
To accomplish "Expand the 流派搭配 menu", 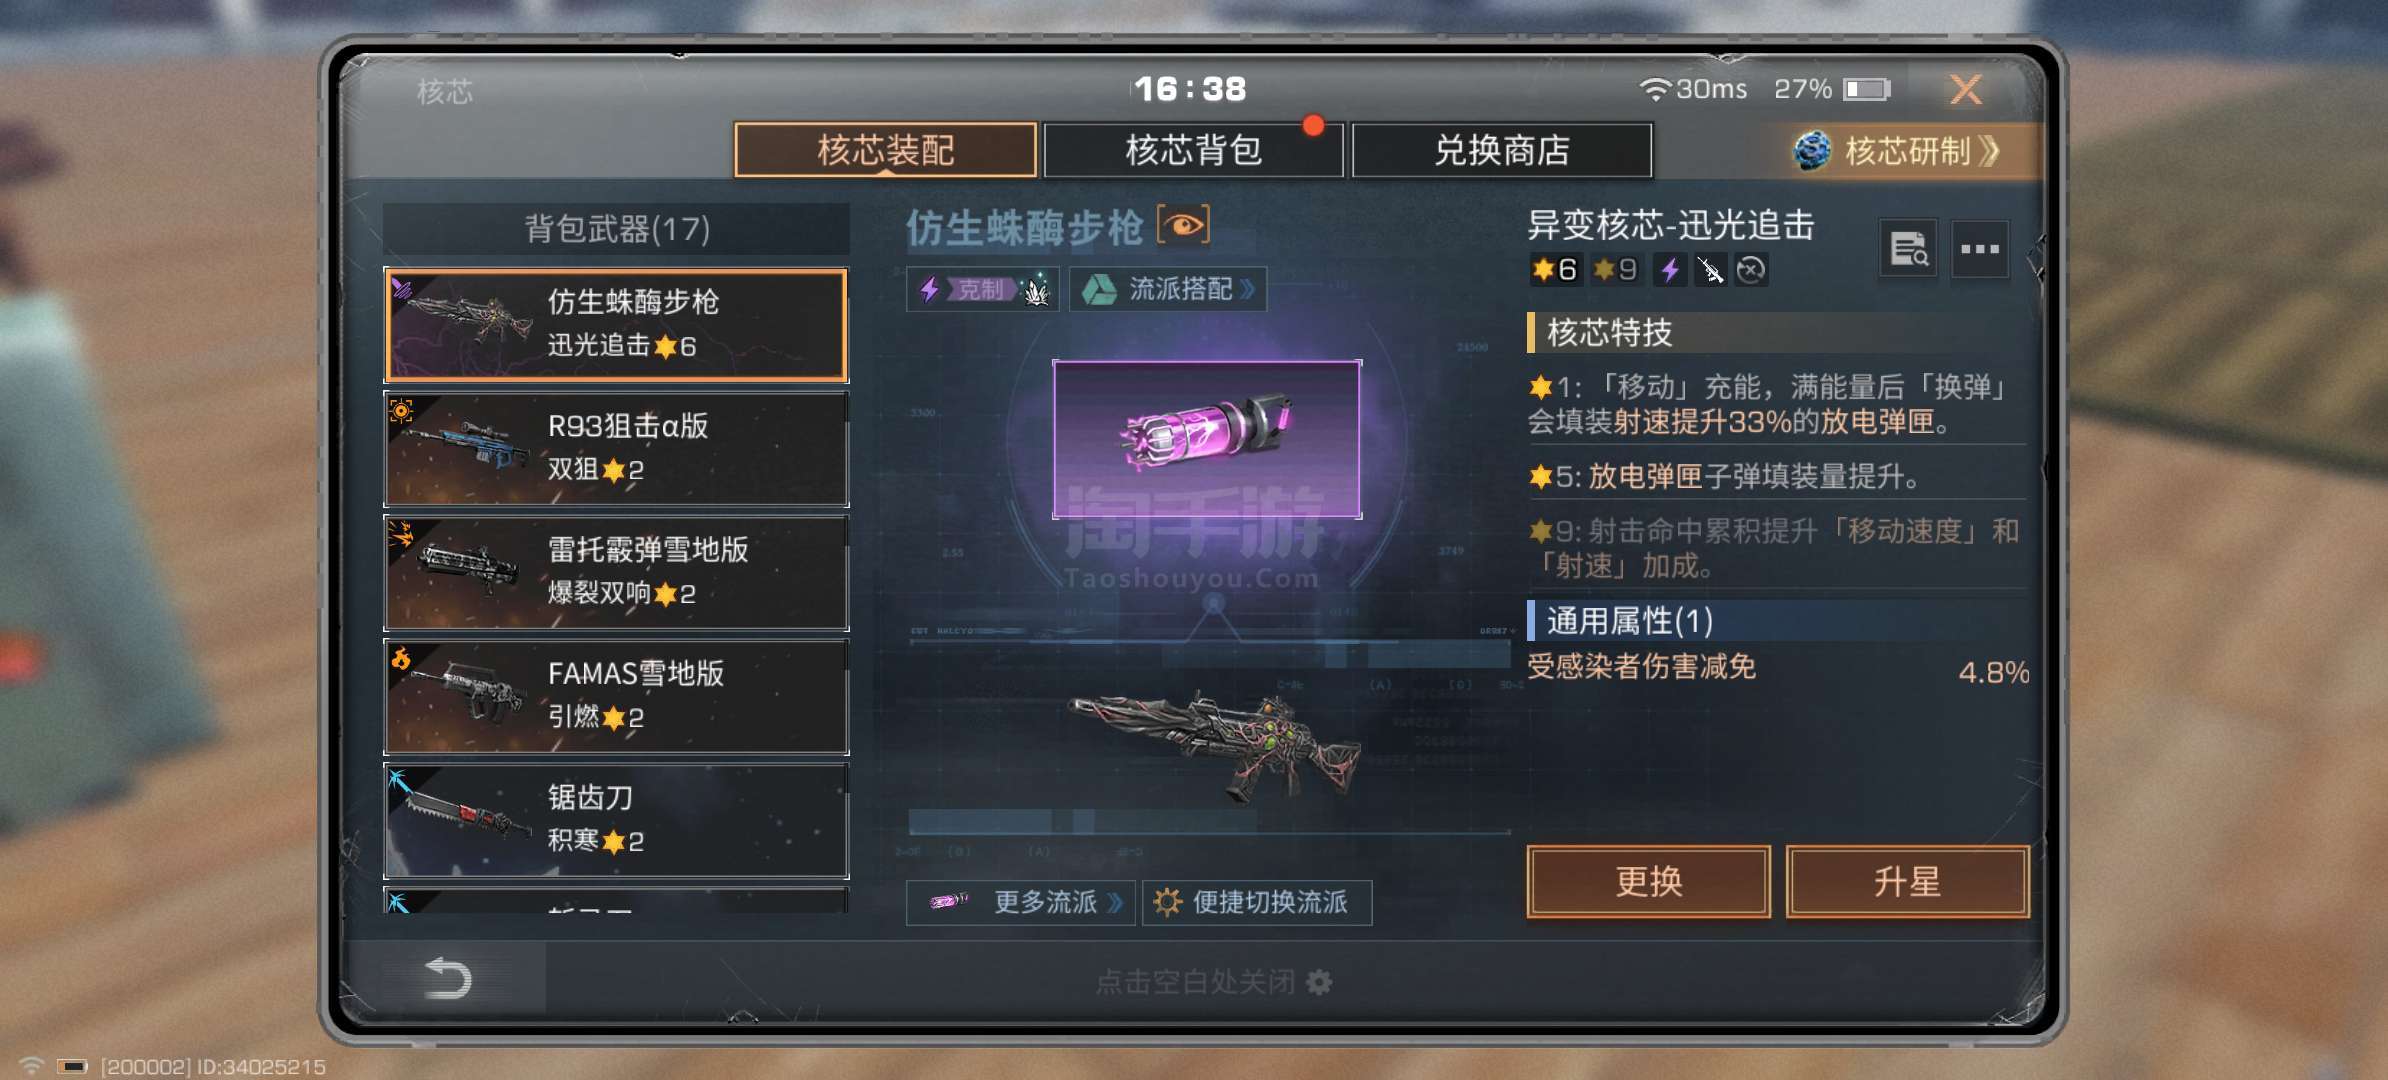I will 1168,289.
